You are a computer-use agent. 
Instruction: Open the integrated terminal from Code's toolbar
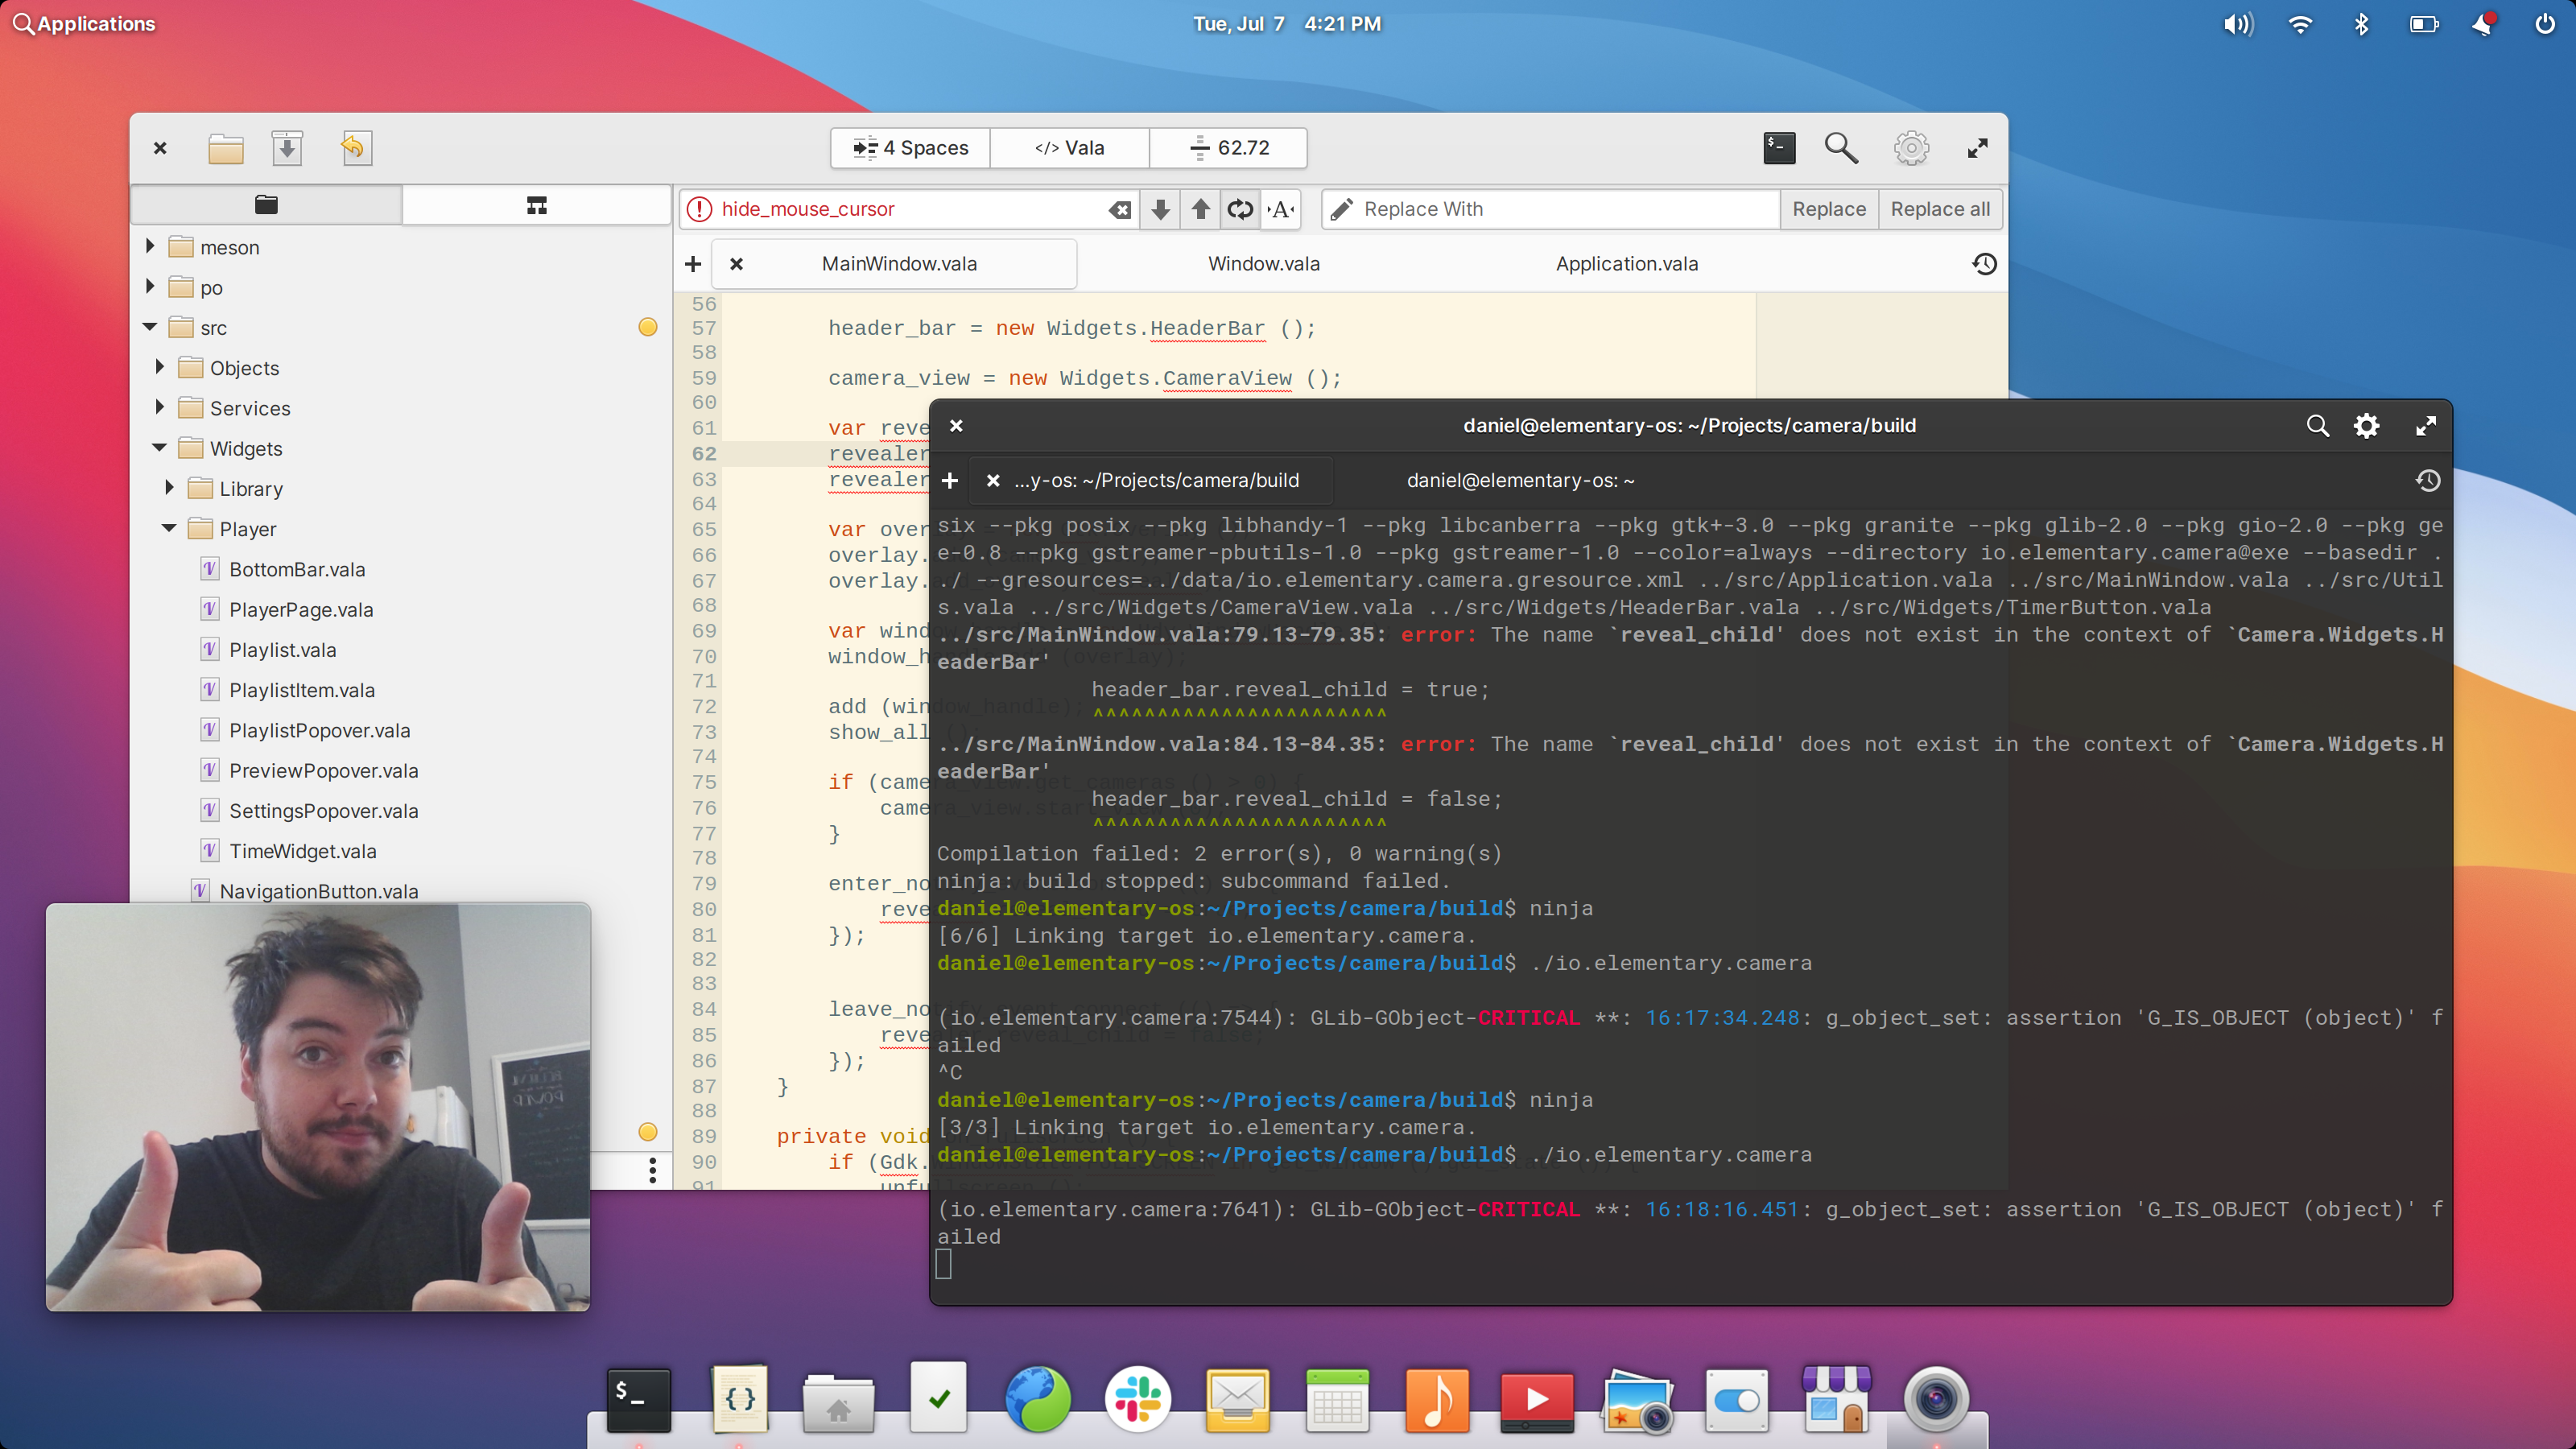coord(1779,147)
